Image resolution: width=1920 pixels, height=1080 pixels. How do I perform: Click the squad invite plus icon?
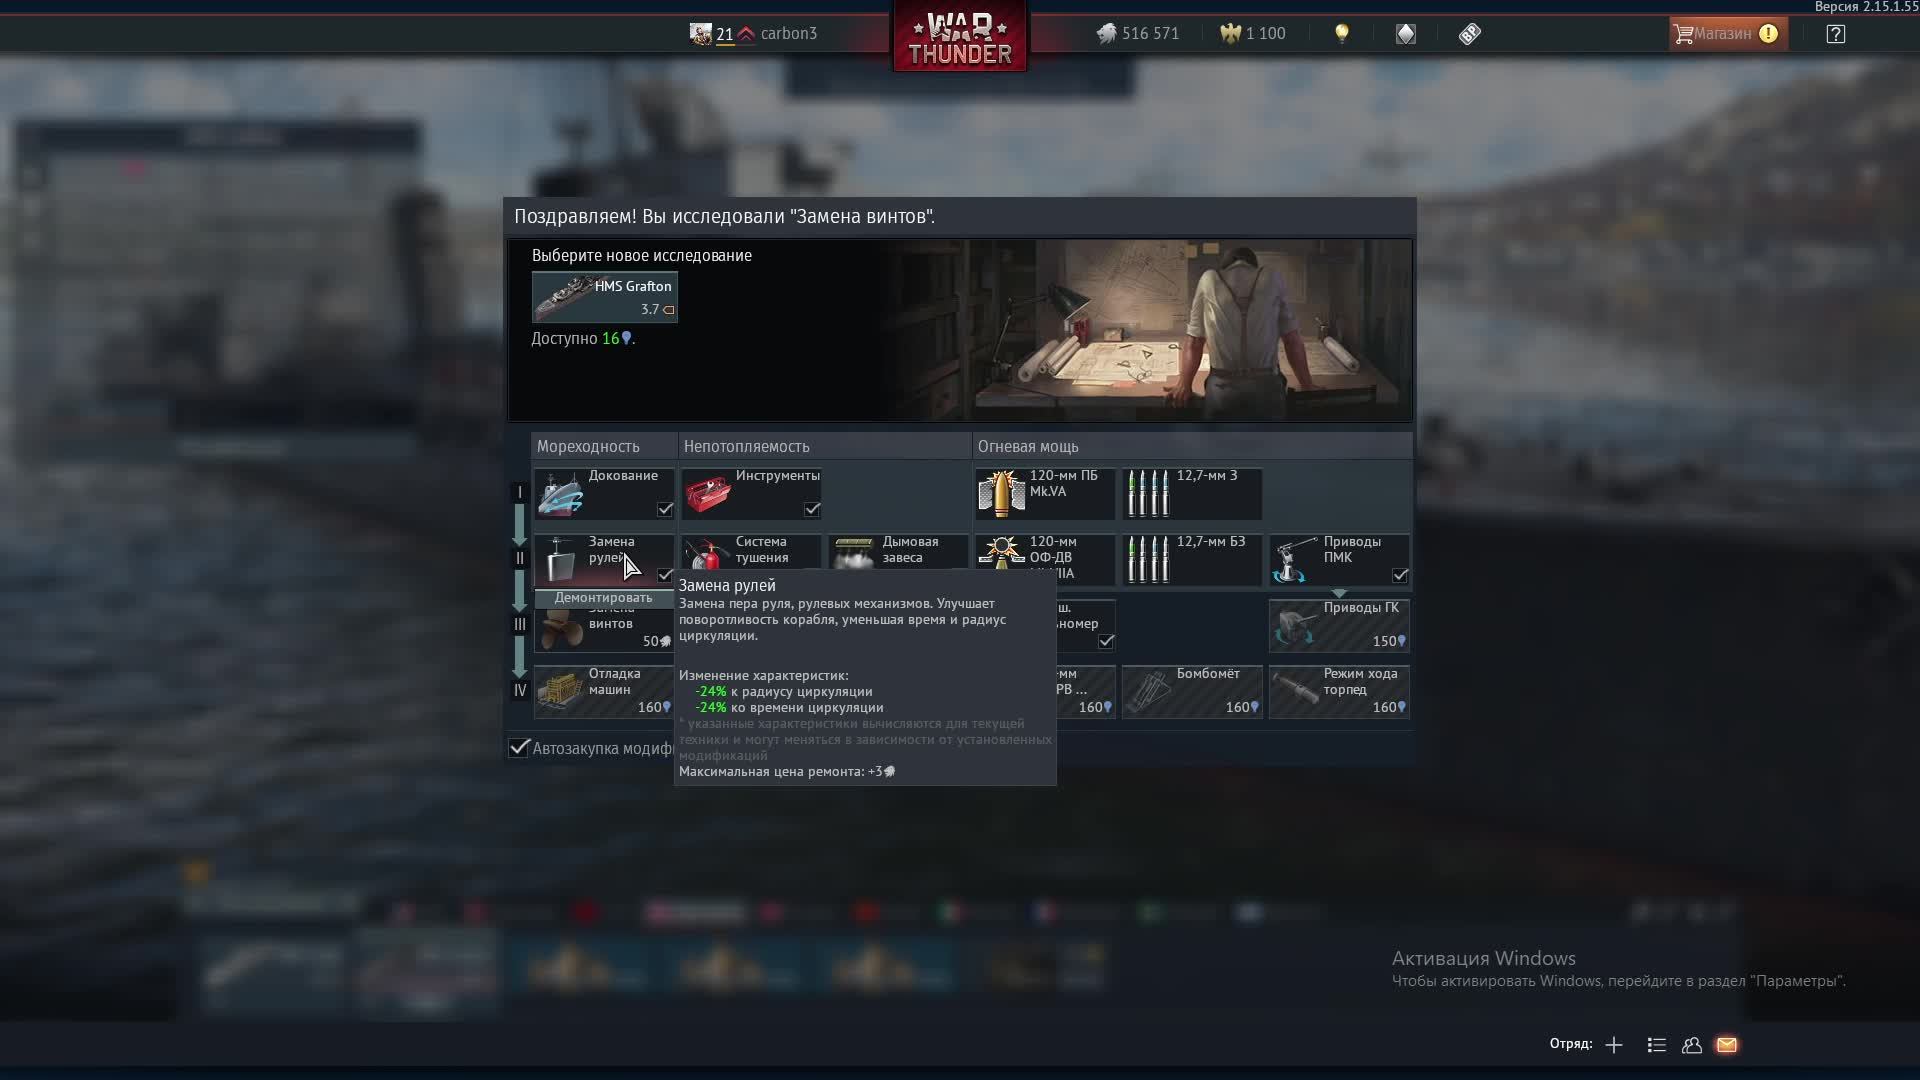point(1614,1045)
